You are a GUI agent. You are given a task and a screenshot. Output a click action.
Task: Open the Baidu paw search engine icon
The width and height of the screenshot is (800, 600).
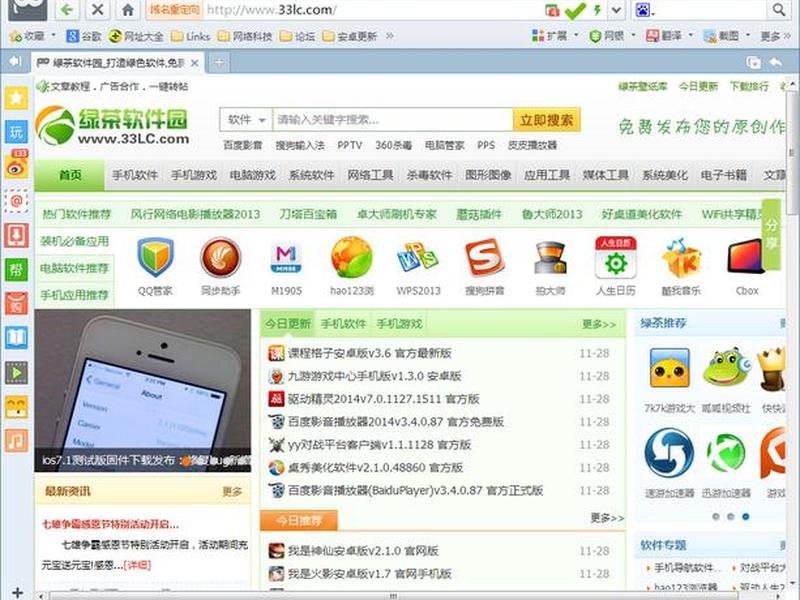(x=642, y=10)
